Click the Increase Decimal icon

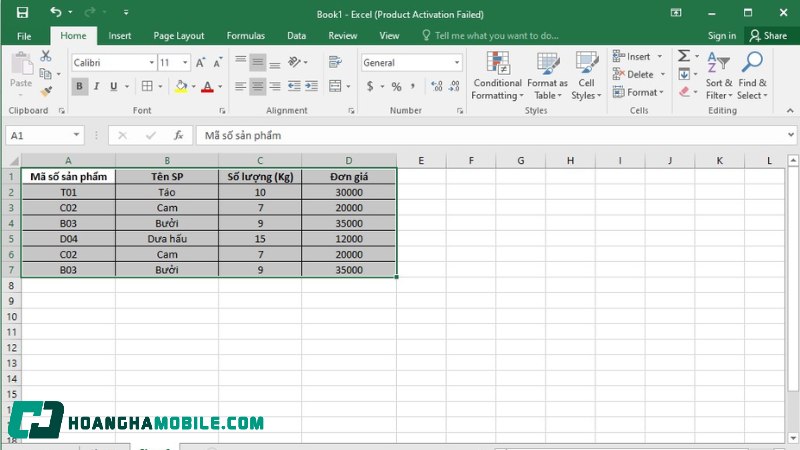pyautogui.click(x=437, y=86)
